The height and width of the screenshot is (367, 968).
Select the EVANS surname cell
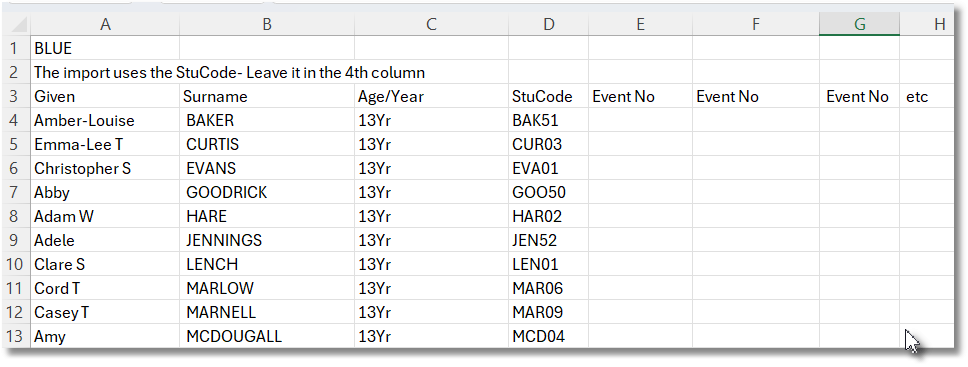tap(267, 168)
